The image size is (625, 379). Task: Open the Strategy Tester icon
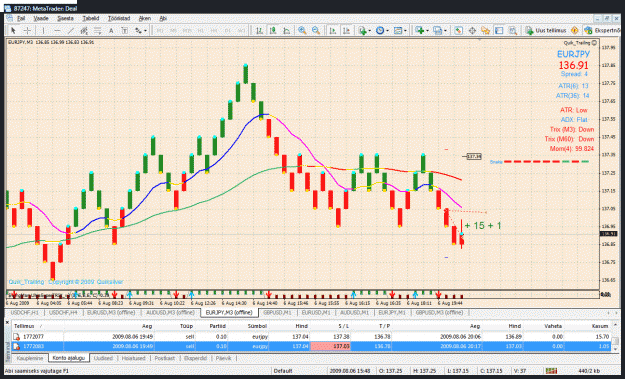coord(513,30)
